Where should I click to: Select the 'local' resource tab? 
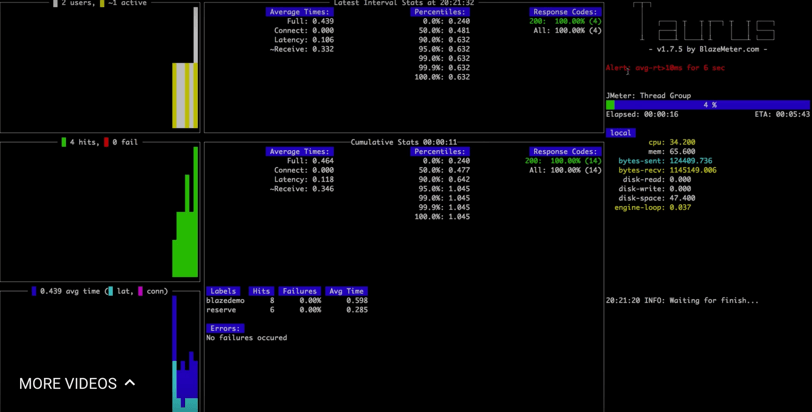620,133
